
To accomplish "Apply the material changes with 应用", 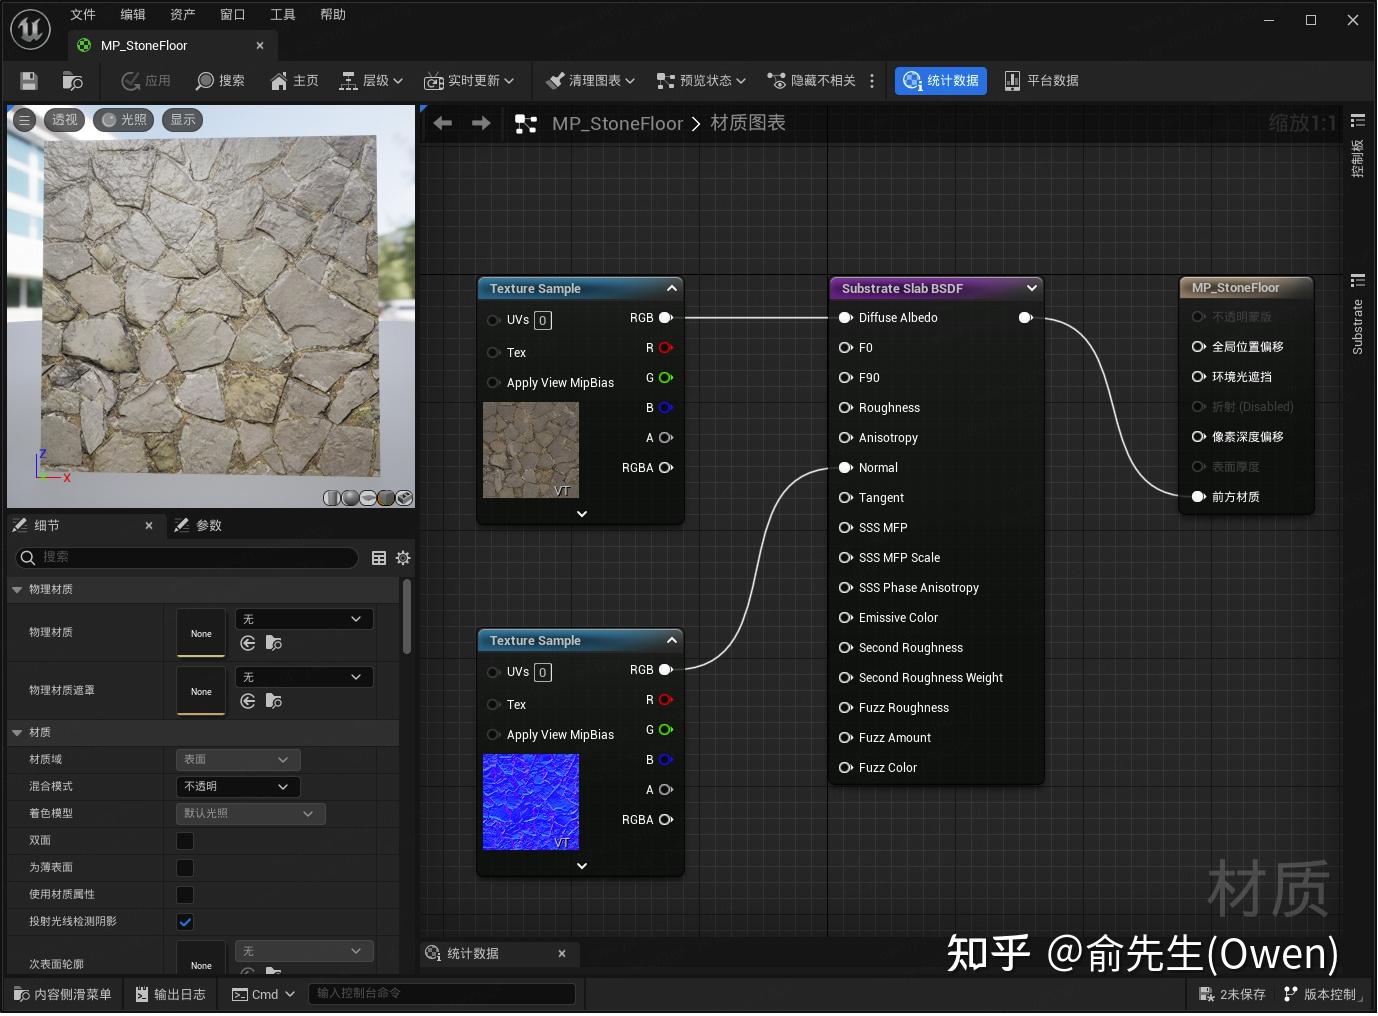I will [x=146, y=81].
